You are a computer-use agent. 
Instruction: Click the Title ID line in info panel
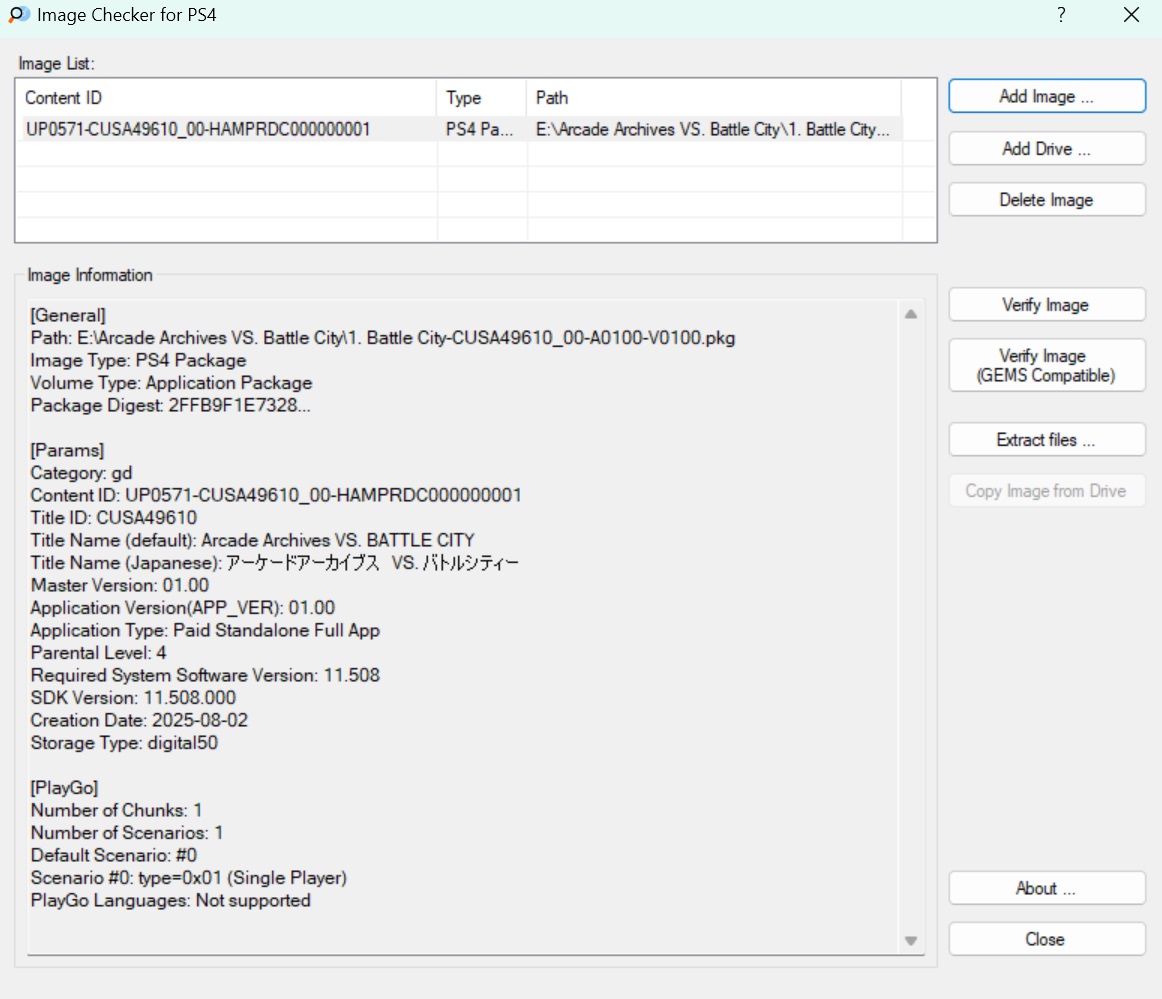[x=114, y=518]
